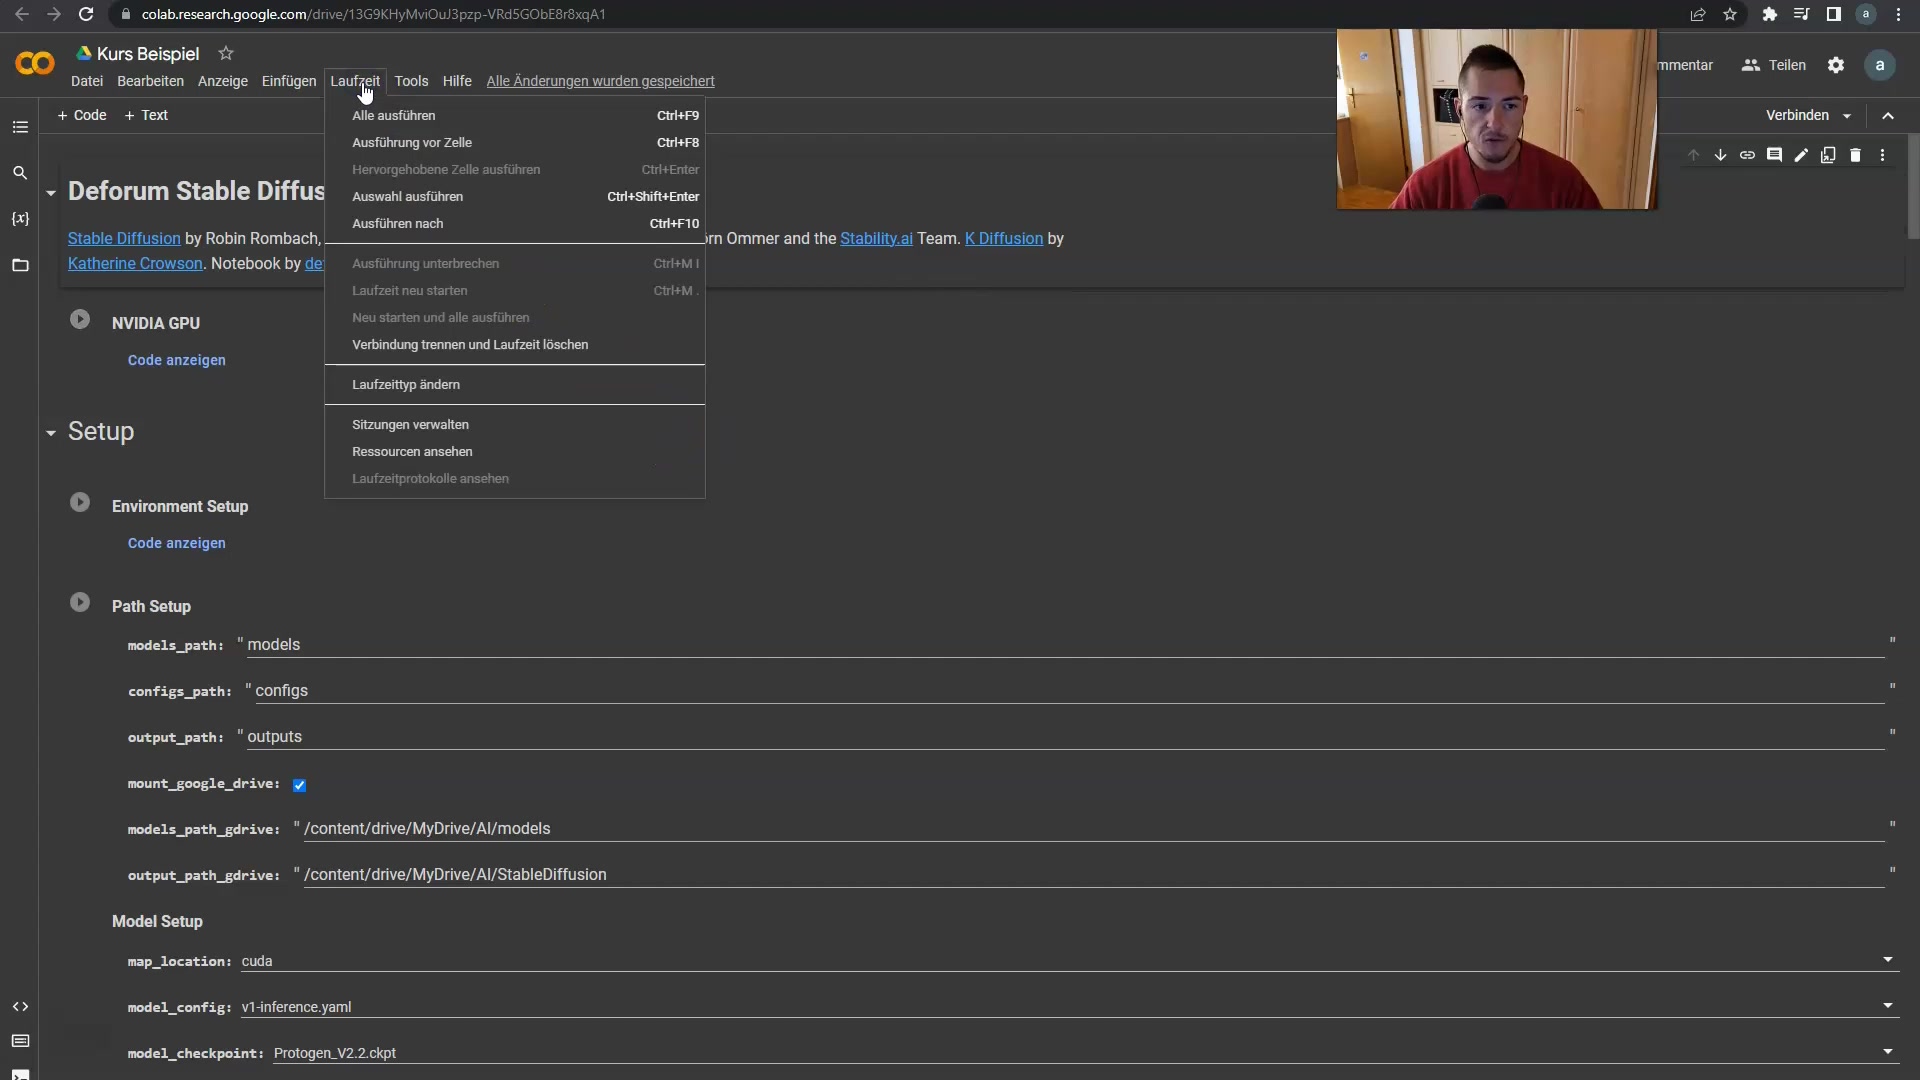Open the Files folder icon in sidebar
Screen dimensions: 1920x1080
[20, 265]
